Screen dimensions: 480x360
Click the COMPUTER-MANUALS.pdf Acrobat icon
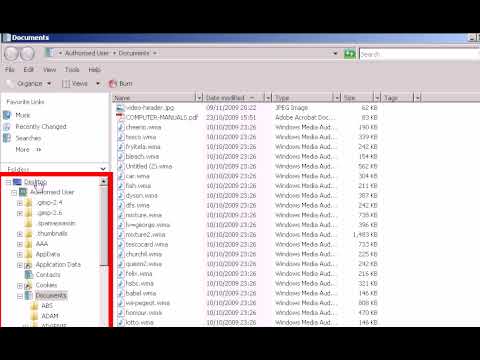point(120,117)
